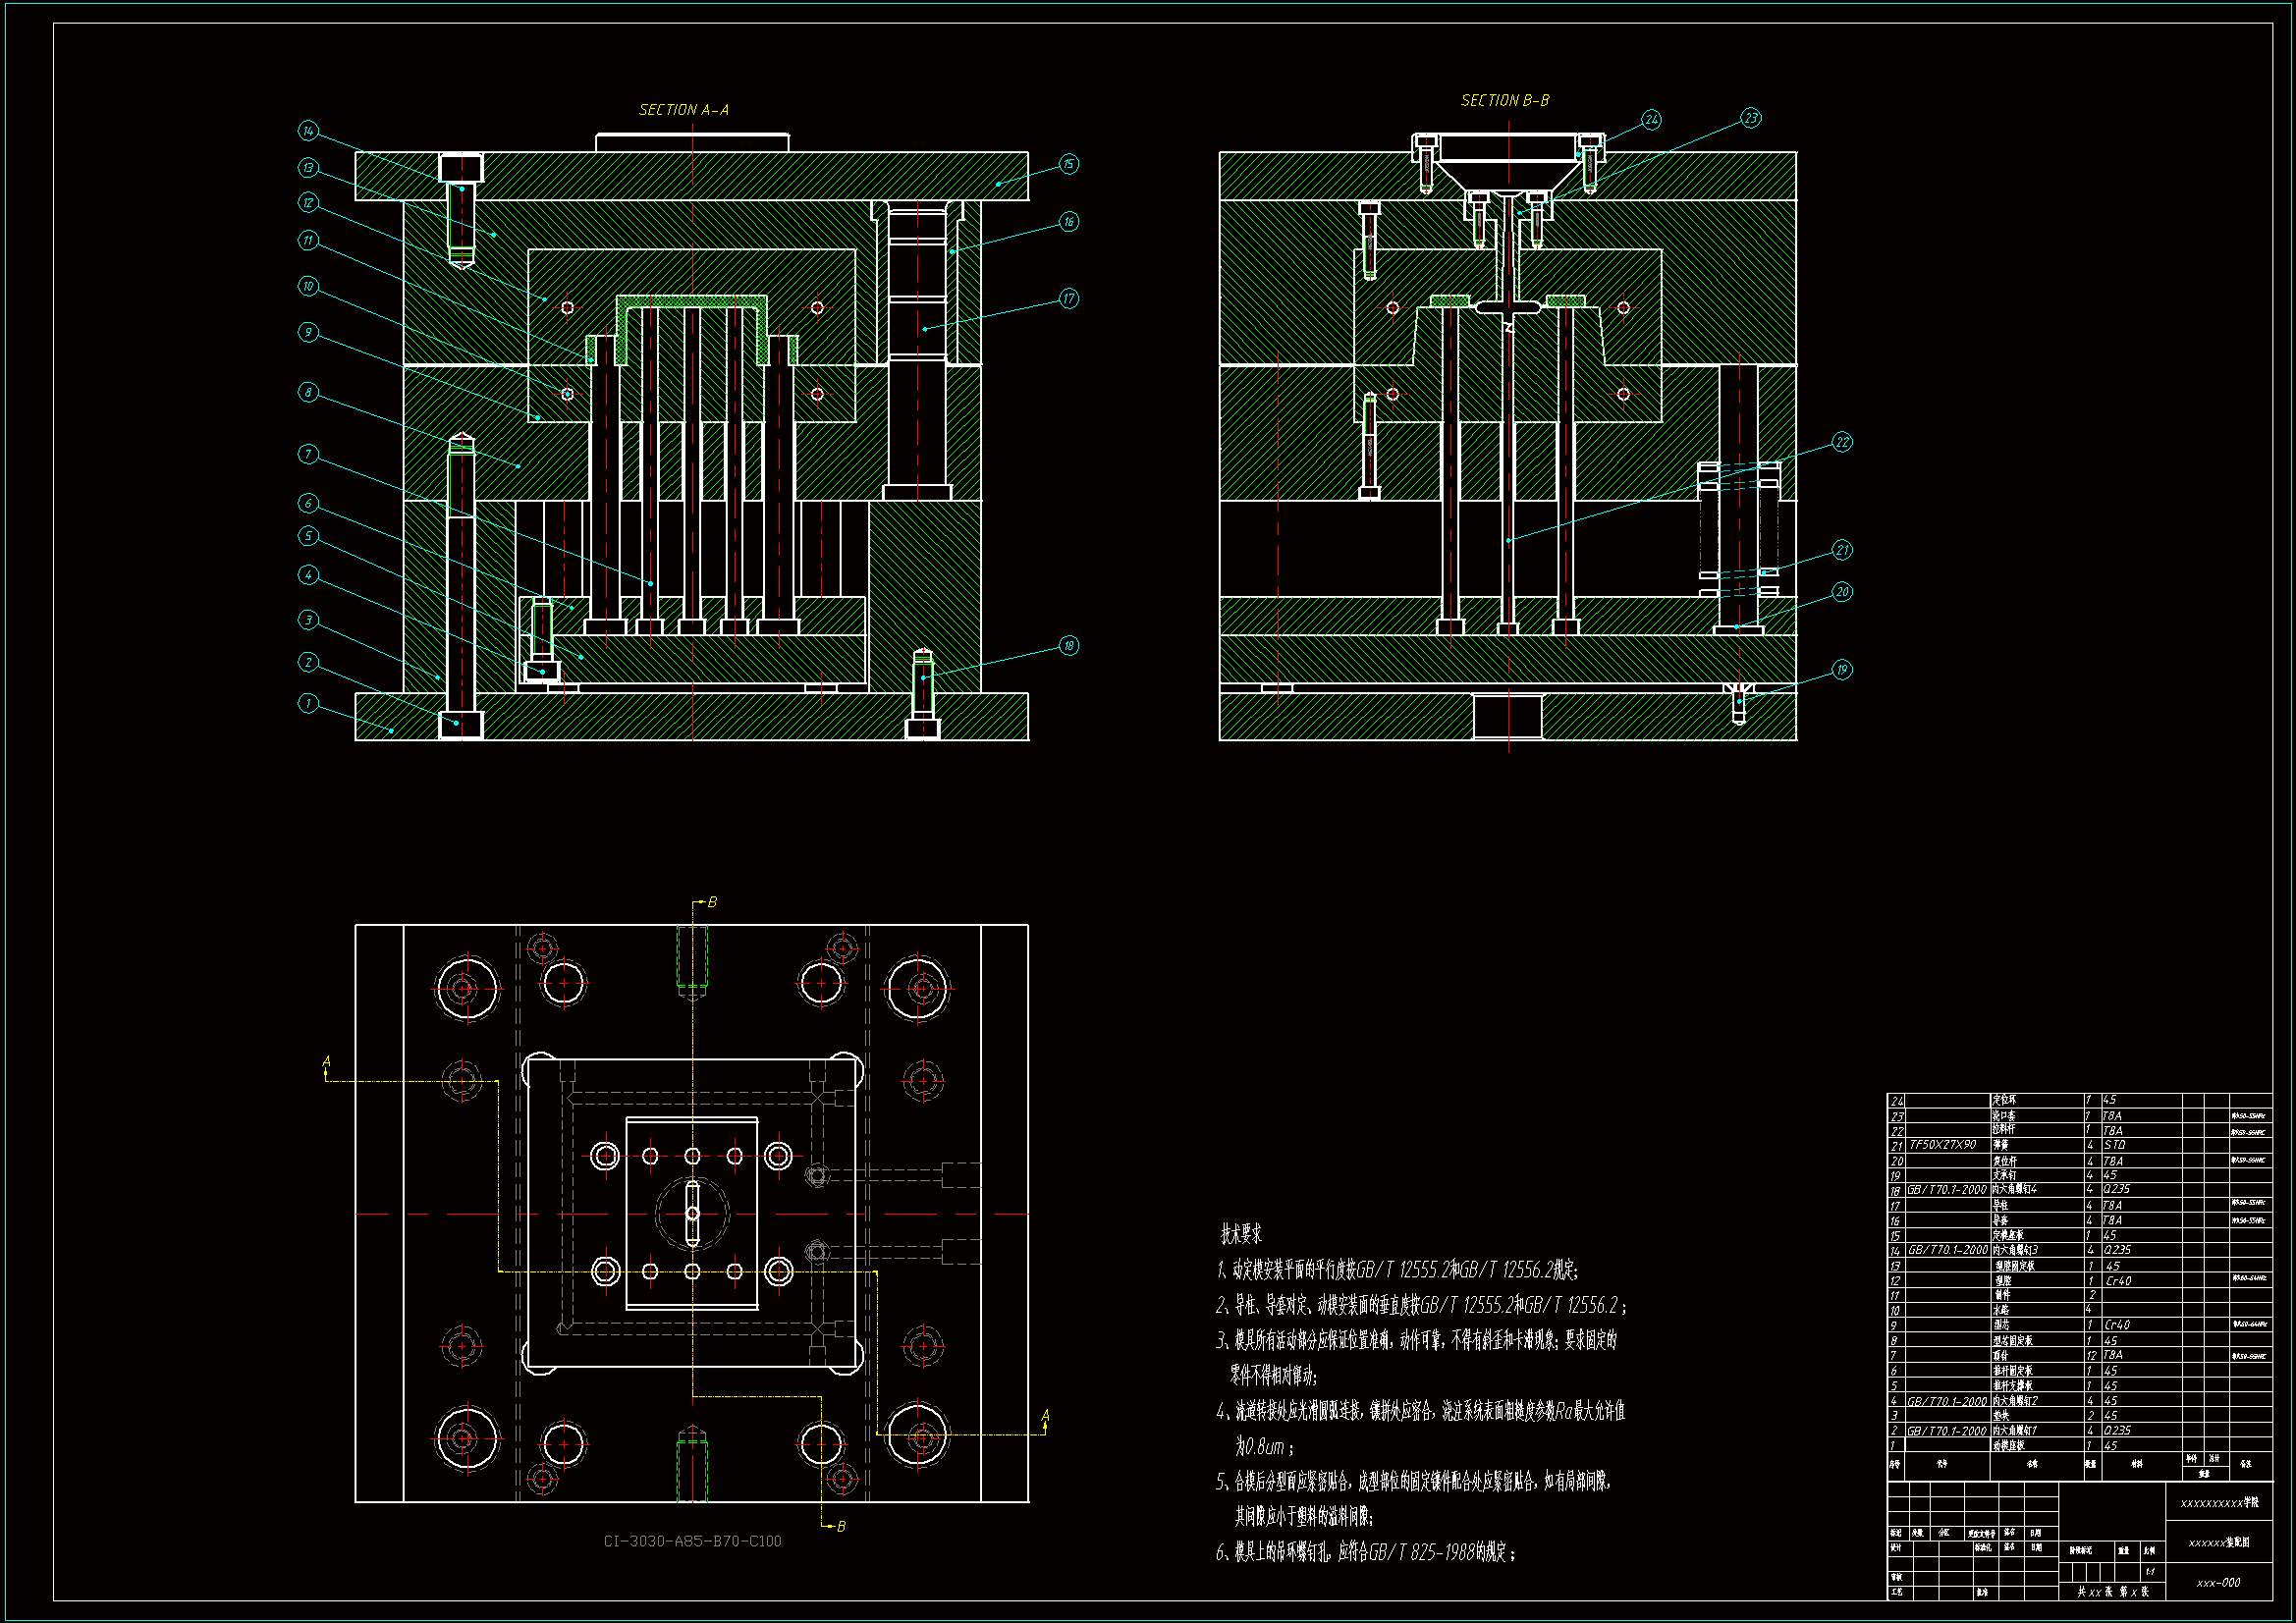The height and width of the screenshot is (1623, 2296).
Task: Select part balloon number 22
Action: coord(1842,443)
